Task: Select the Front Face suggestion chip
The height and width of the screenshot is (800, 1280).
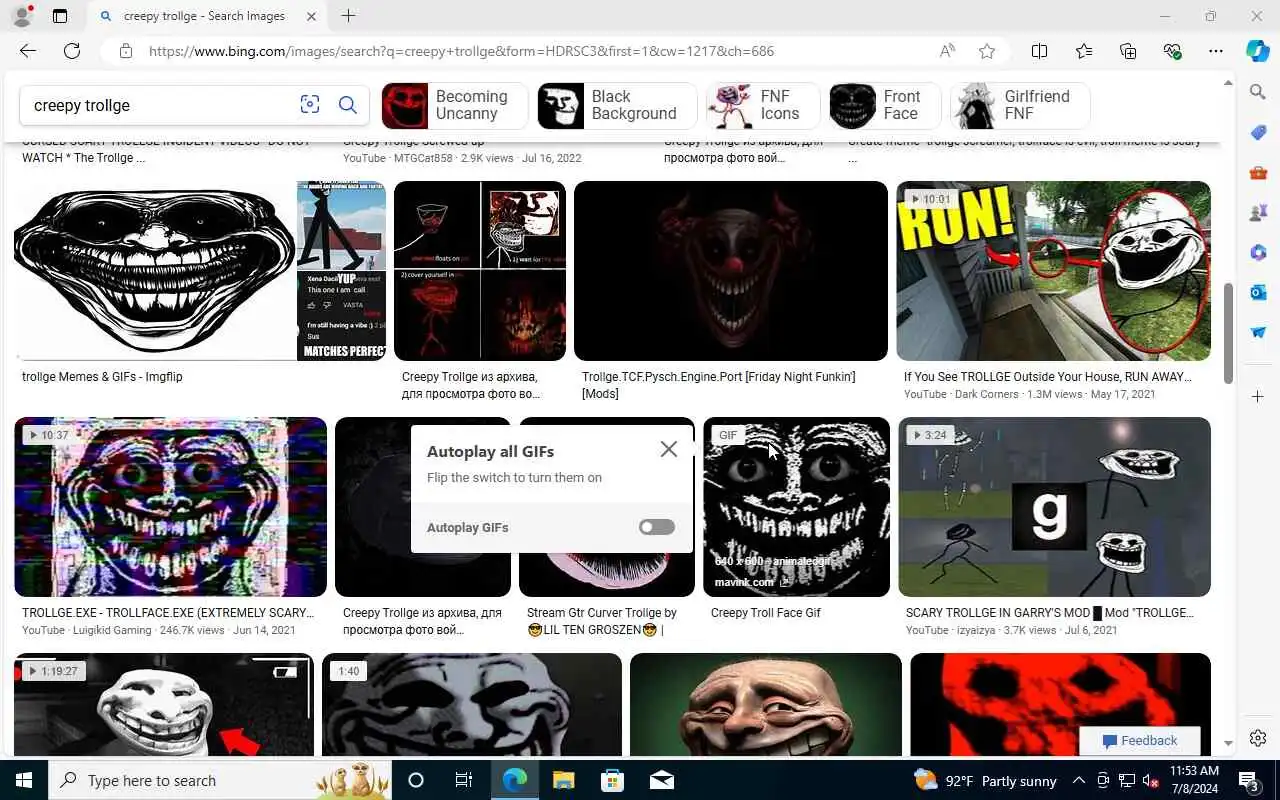Action: (x=885, y=105)
